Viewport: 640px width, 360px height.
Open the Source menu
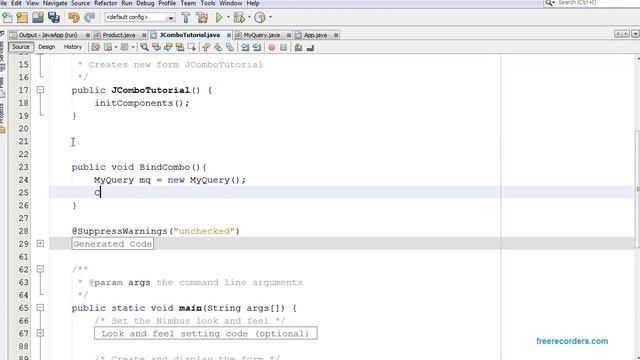(x=80, y=3)
